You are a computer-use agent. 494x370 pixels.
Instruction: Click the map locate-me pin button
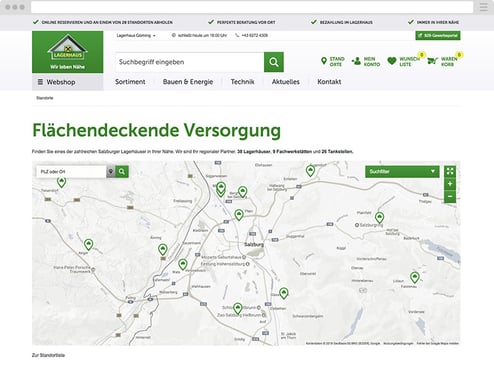point(111,172)
